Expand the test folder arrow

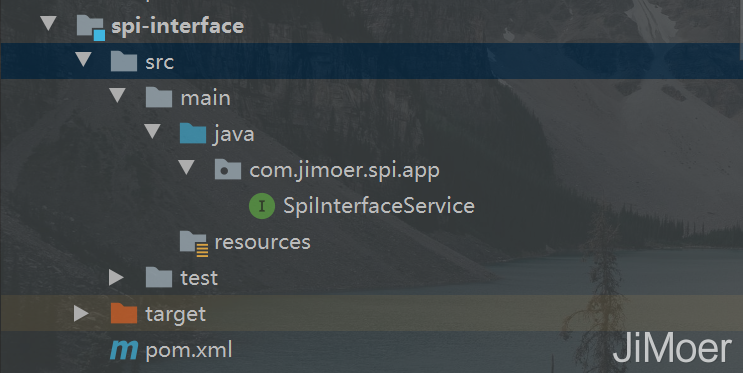[116, 278]
